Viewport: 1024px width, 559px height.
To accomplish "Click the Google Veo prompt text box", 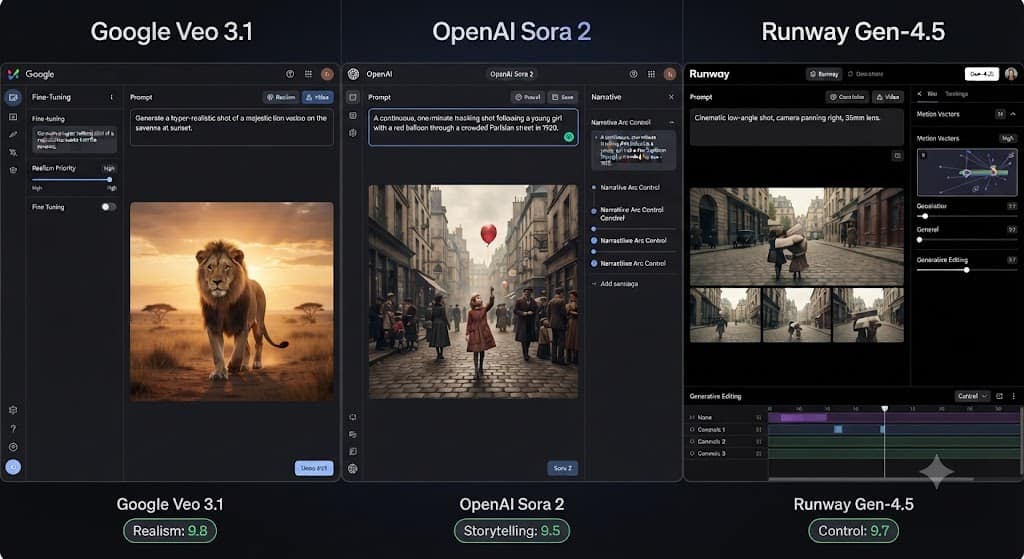I will coord(232,127).
